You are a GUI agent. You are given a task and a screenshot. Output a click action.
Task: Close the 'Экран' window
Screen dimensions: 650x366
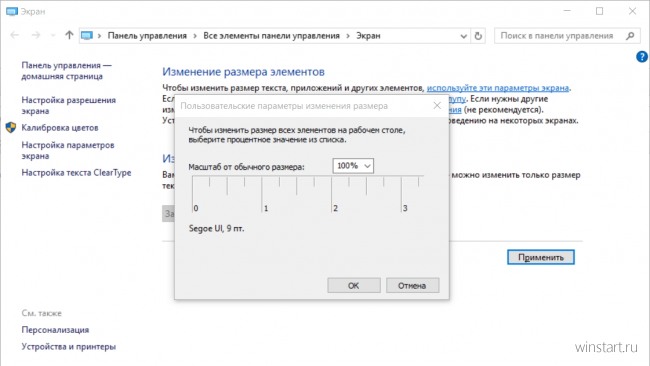pyautogui.click(x=632, y=11)
